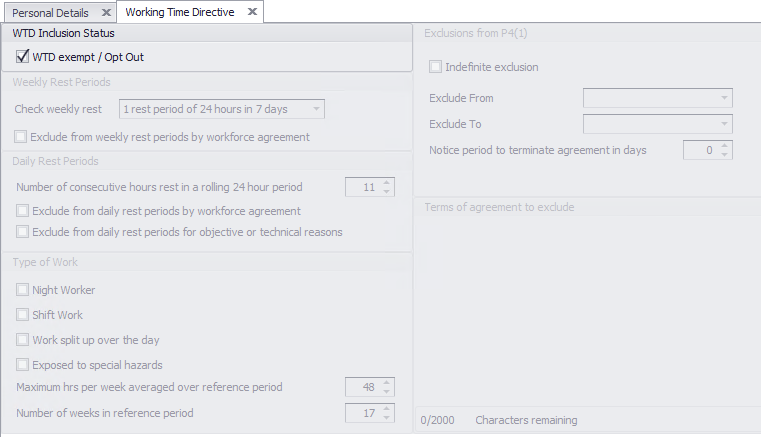
Task: Toggle the Shift Work checkbox
Action: click(x=23, y=315)
